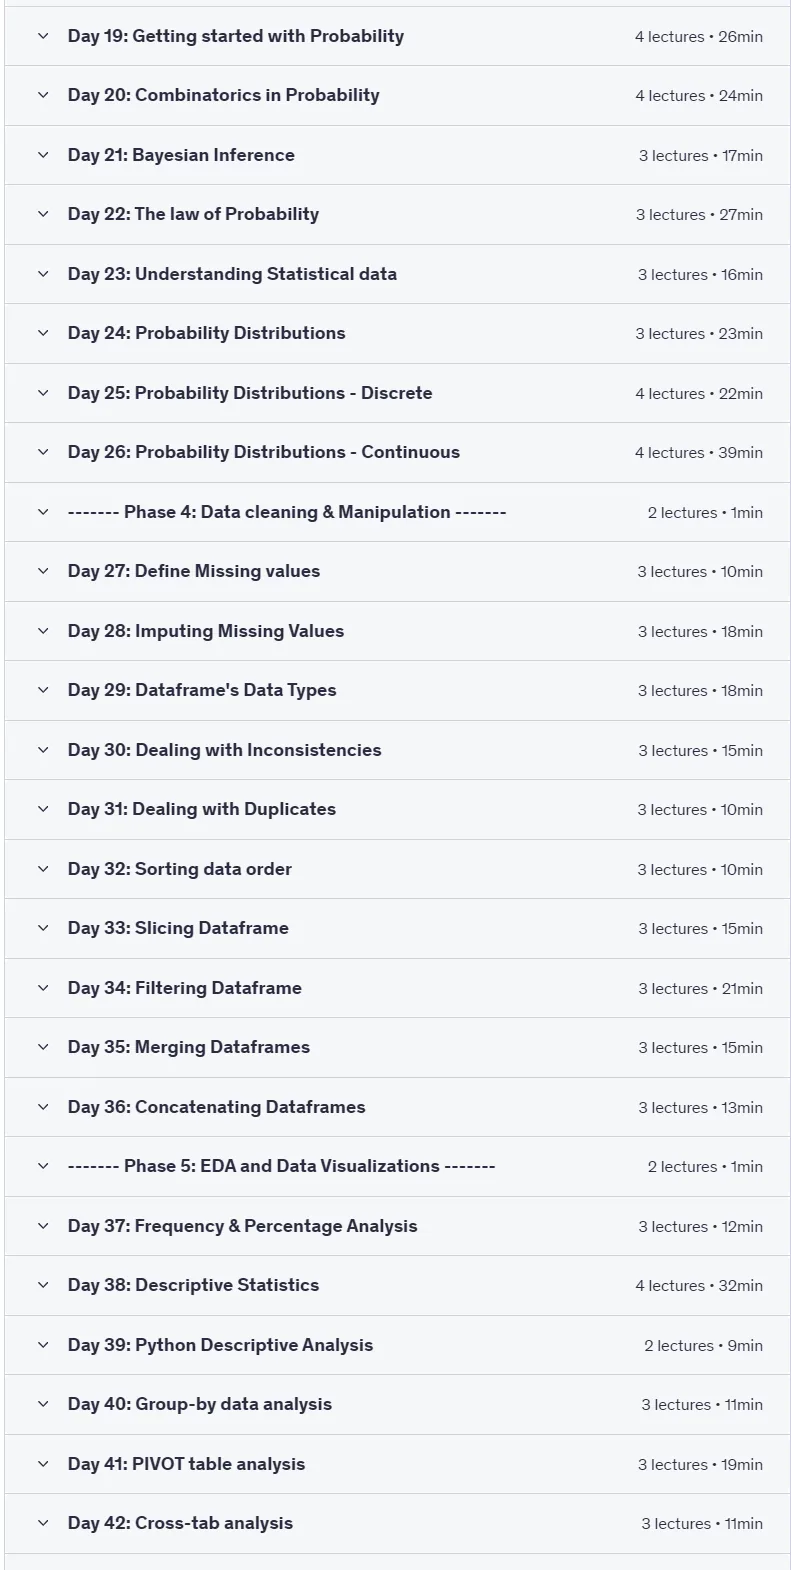Open the Day 34: Filtering Dataframe section
Screen dimensions: 791x1570
397,988
